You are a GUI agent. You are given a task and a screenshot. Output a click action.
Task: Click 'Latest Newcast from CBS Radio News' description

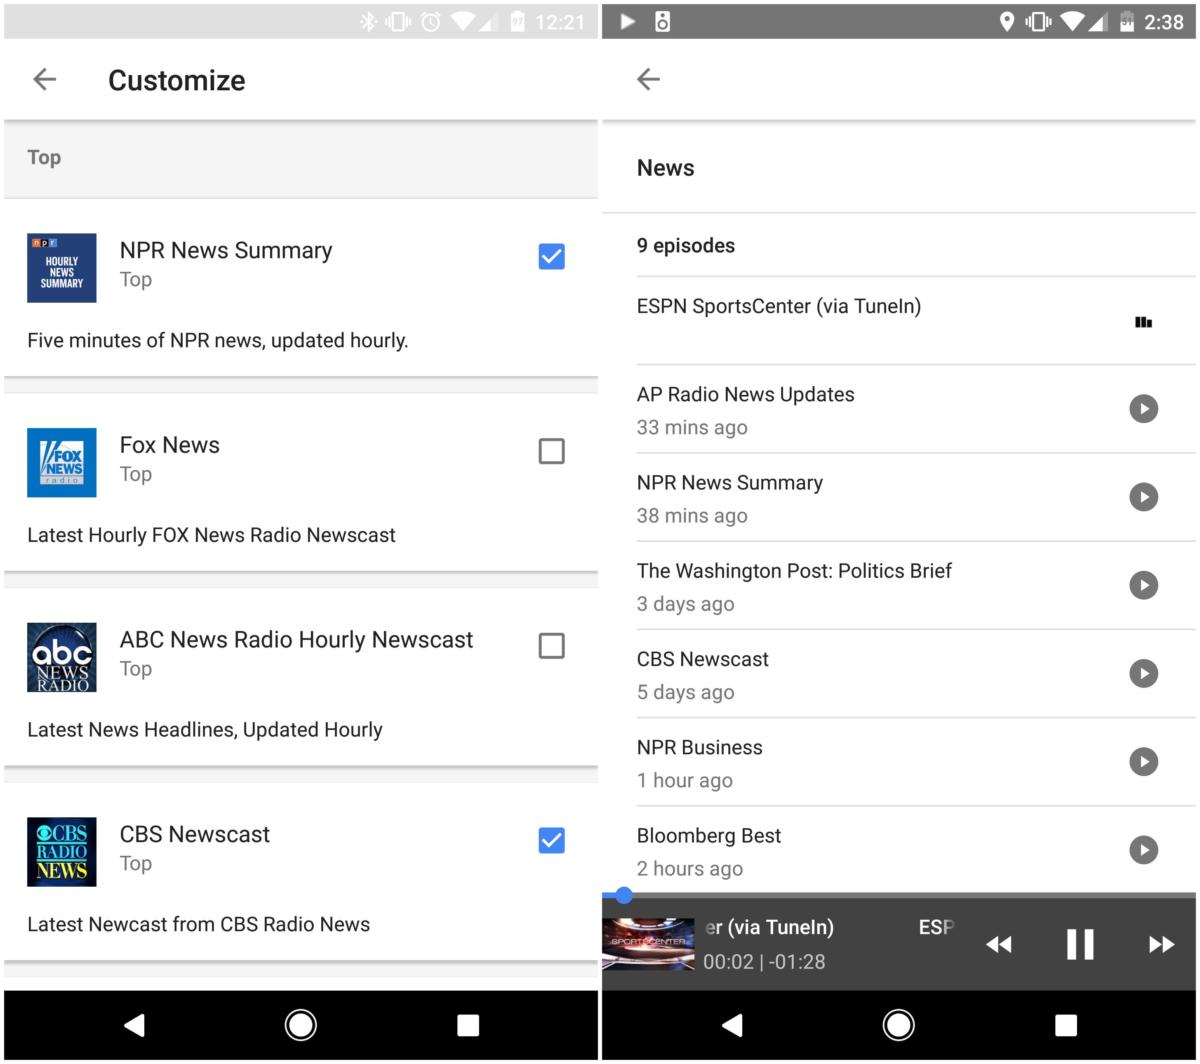[198, 924]
